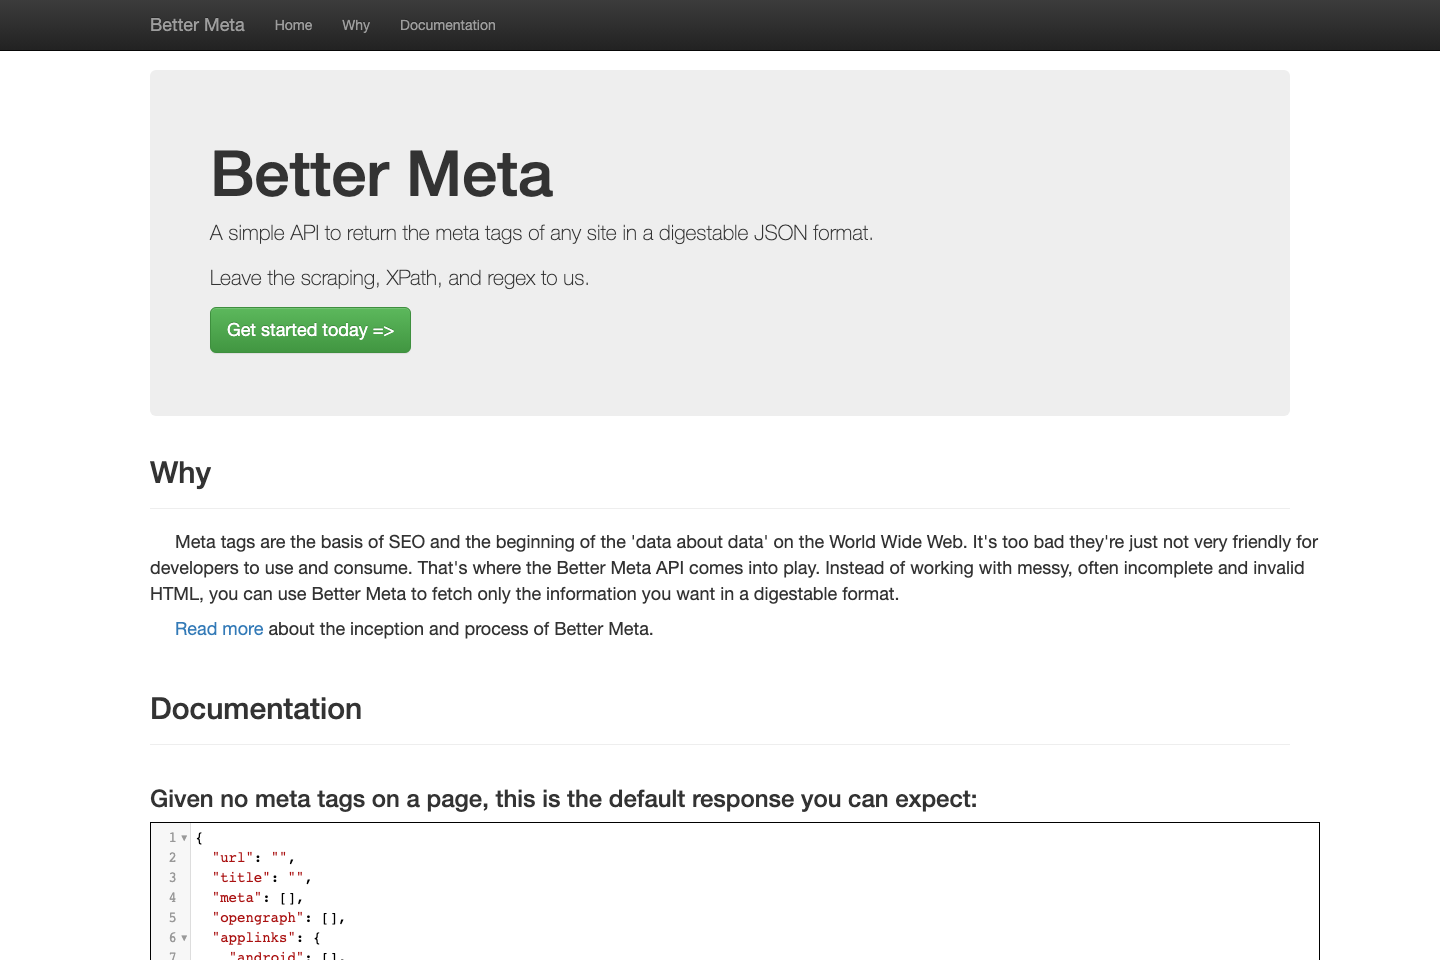Click the Better Meta brand link
The image size is (1440, 960).
pyautogui.click(x=197, y=25)
